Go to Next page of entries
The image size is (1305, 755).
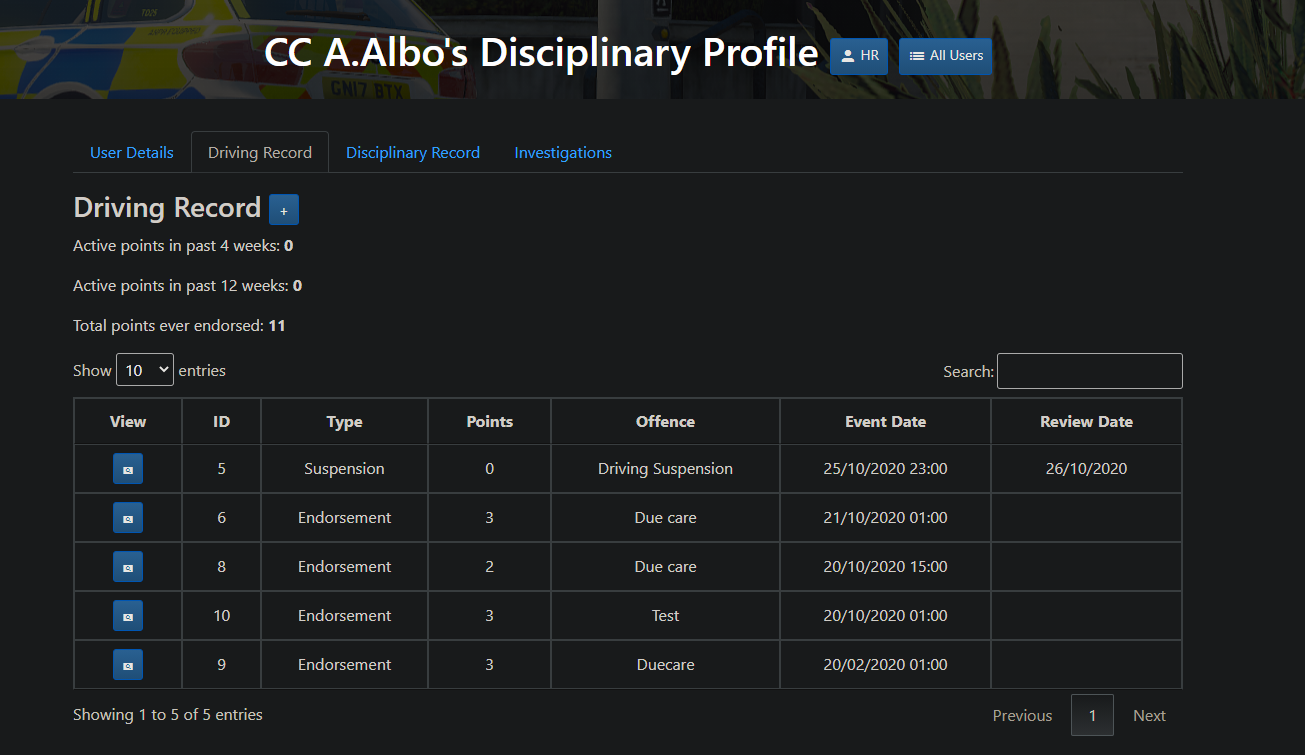(1149, 716)
